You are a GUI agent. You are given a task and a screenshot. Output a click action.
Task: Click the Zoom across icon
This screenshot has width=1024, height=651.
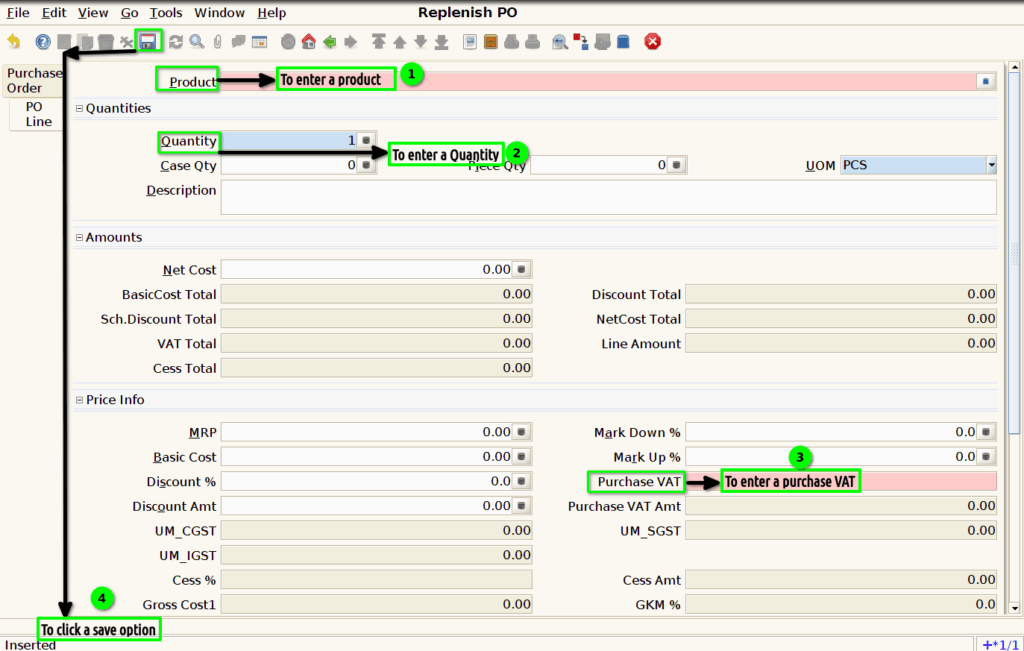coord(560,42)
